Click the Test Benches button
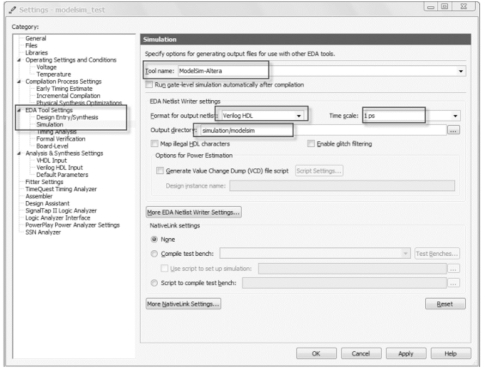The height and width of the screenshot is (369, 485). click(437, 254)
